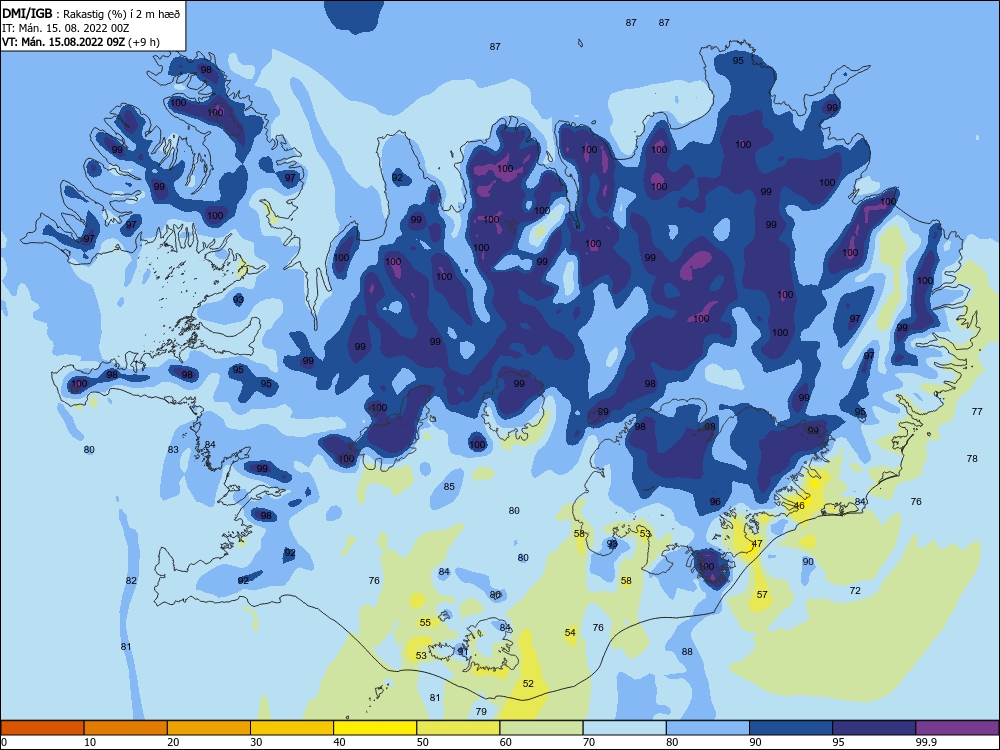
Task: Click the humidity value '52' on the map
Action: click(528, 684)
